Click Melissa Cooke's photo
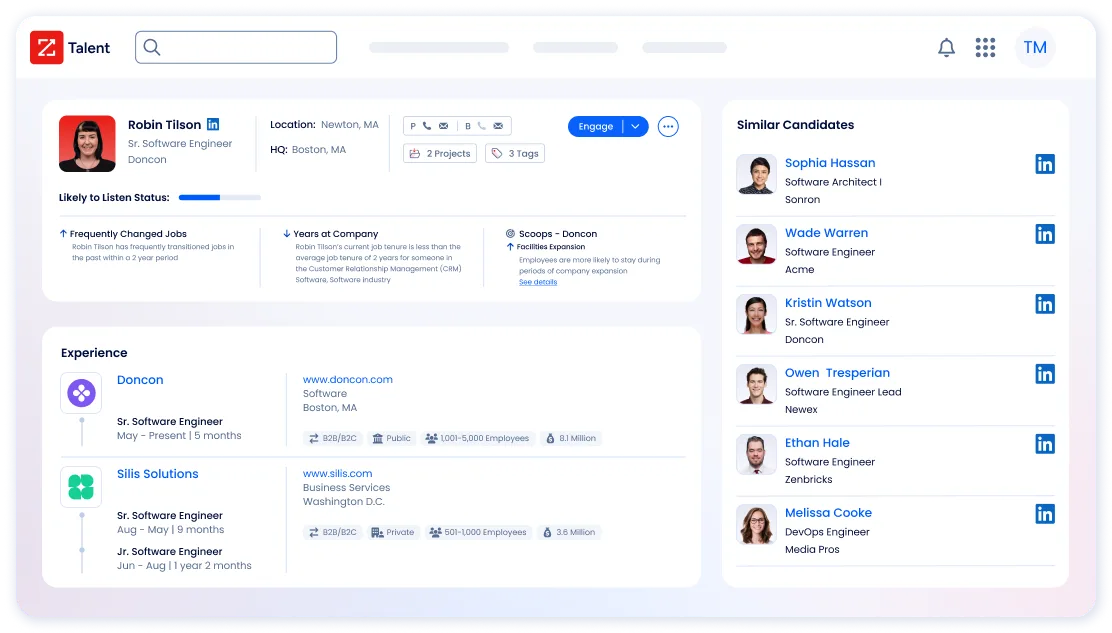 (x=756, y=525)
